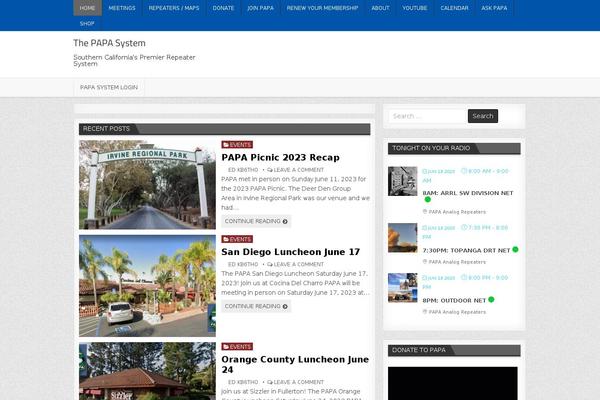Screen dimensions: 600x400
Task: Open Orange County Luncheon June 24 title
Action: coord(295,364)
